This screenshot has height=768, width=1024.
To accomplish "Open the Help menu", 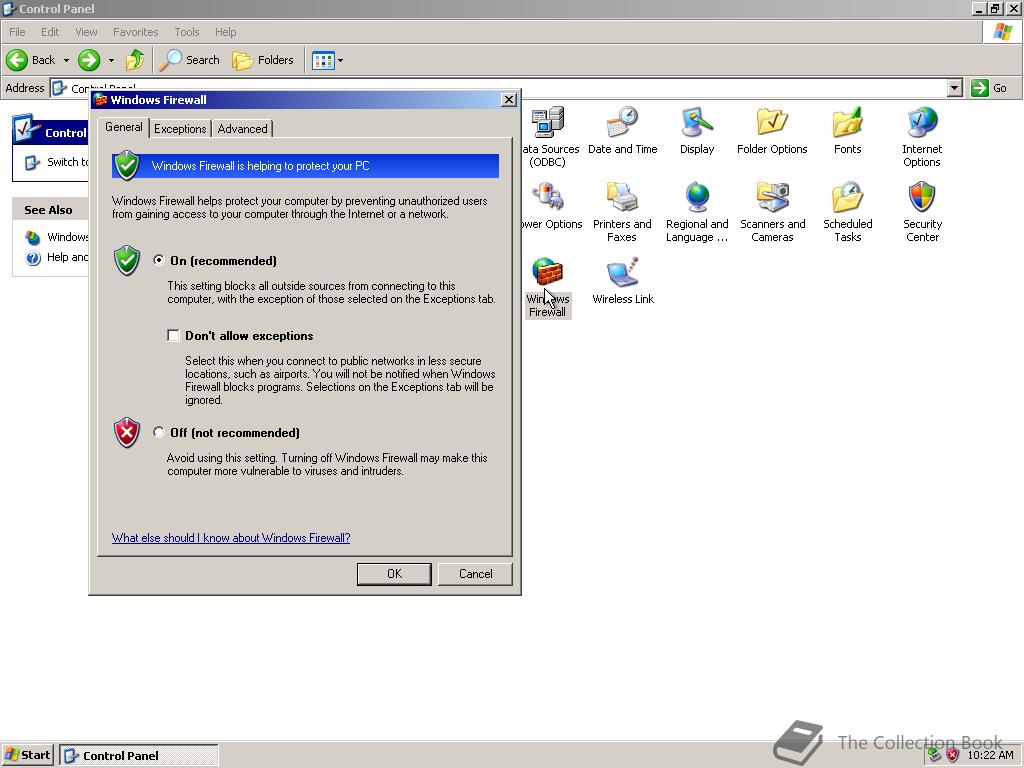I will (225, 32).
